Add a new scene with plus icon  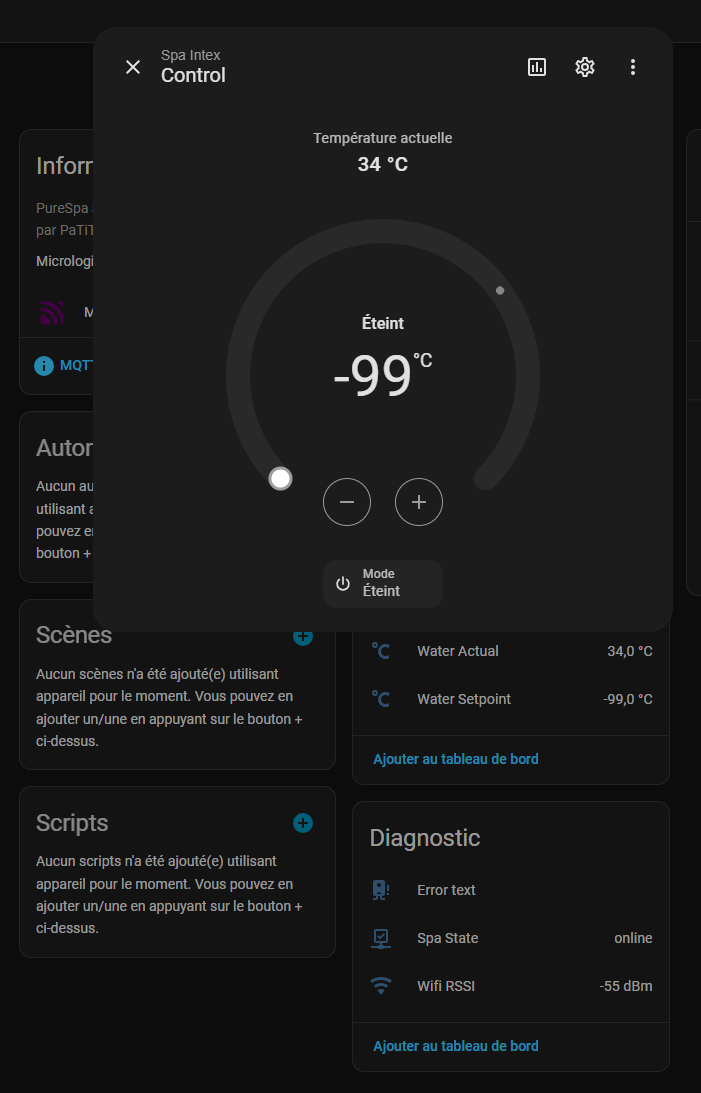pos(303,636)
